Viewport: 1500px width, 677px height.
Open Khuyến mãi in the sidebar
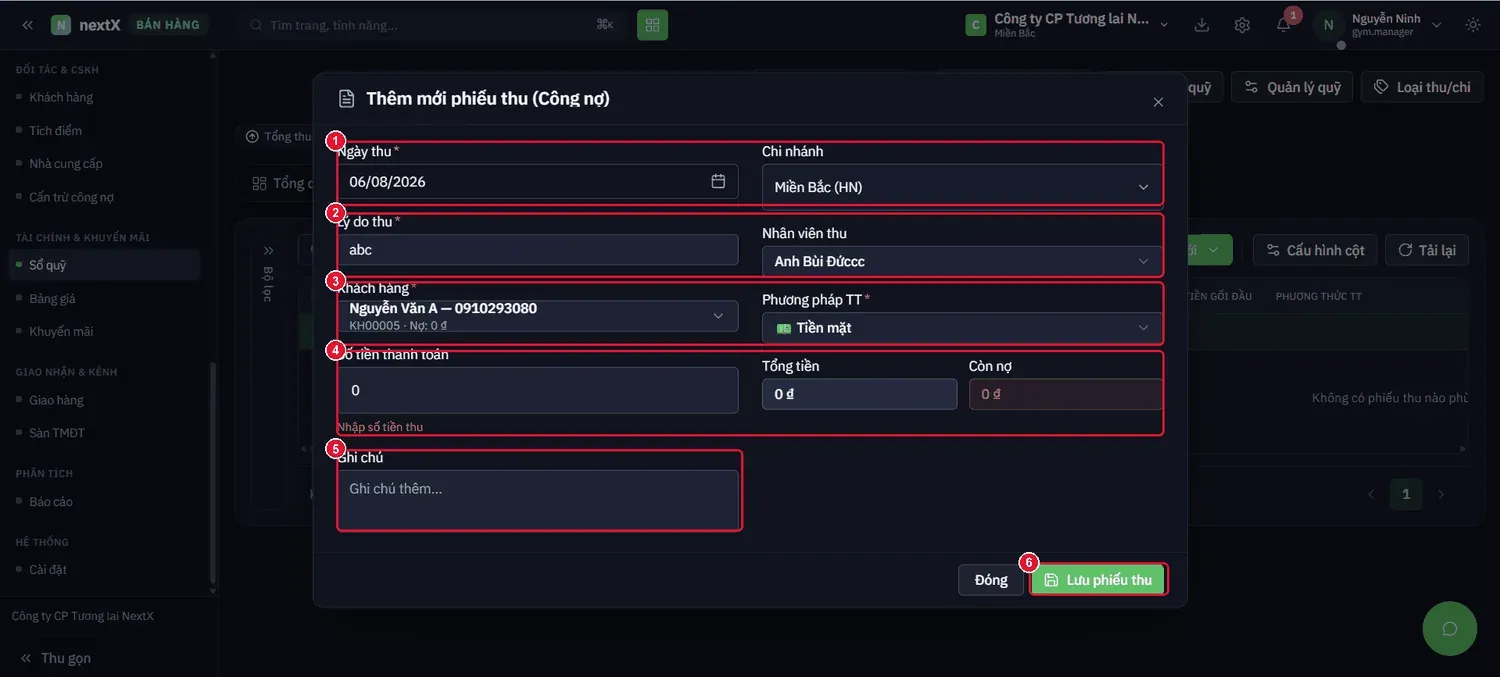[61, 331]
